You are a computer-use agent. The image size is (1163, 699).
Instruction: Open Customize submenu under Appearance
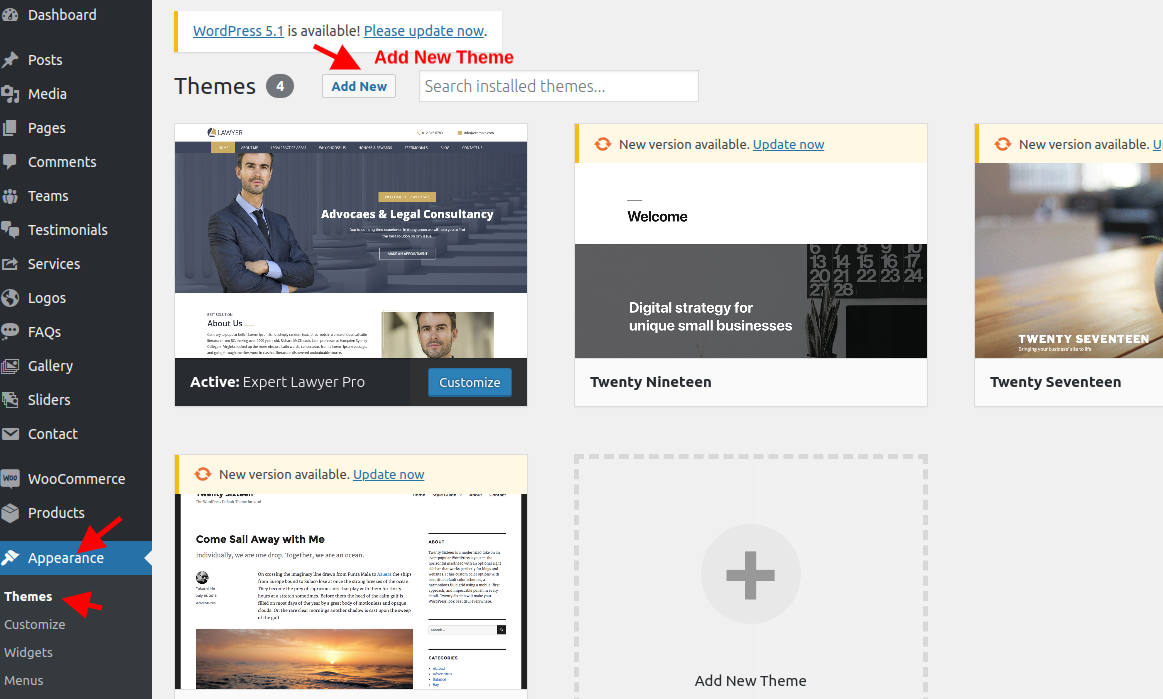tap(35, 625)
